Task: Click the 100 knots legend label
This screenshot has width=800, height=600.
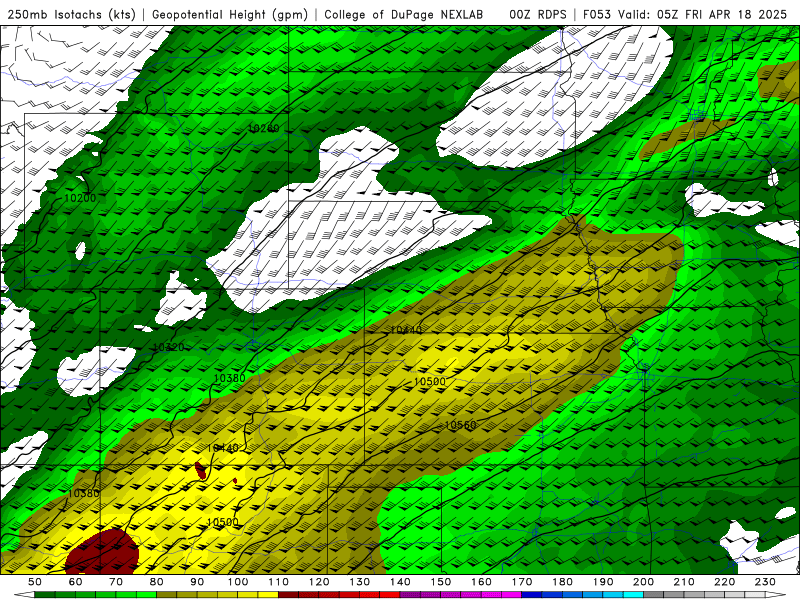Action: point(238,582)
